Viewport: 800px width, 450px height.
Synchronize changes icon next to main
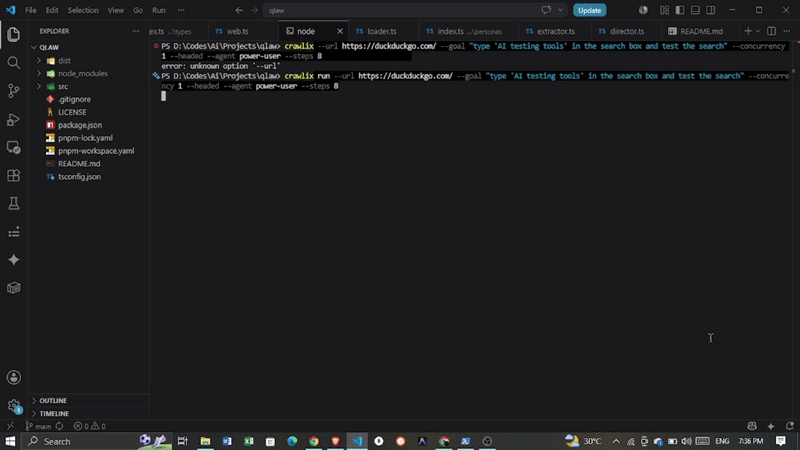(x=60, y=426)
